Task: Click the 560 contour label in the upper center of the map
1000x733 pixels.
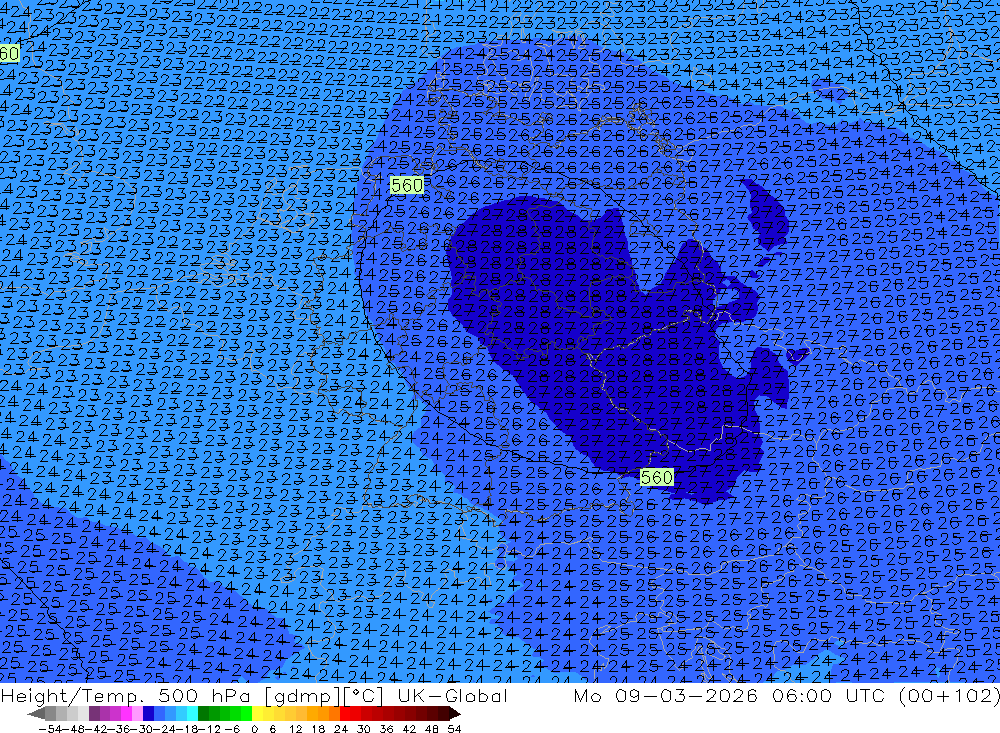Action: click(x=407, y=185)
